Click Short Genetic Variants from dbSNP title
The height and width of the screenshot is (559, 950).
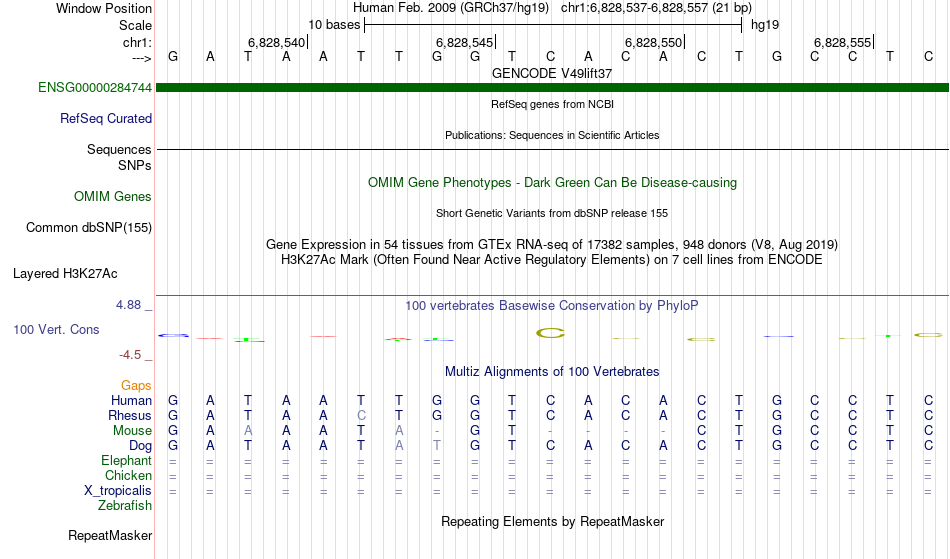(552, 213)
